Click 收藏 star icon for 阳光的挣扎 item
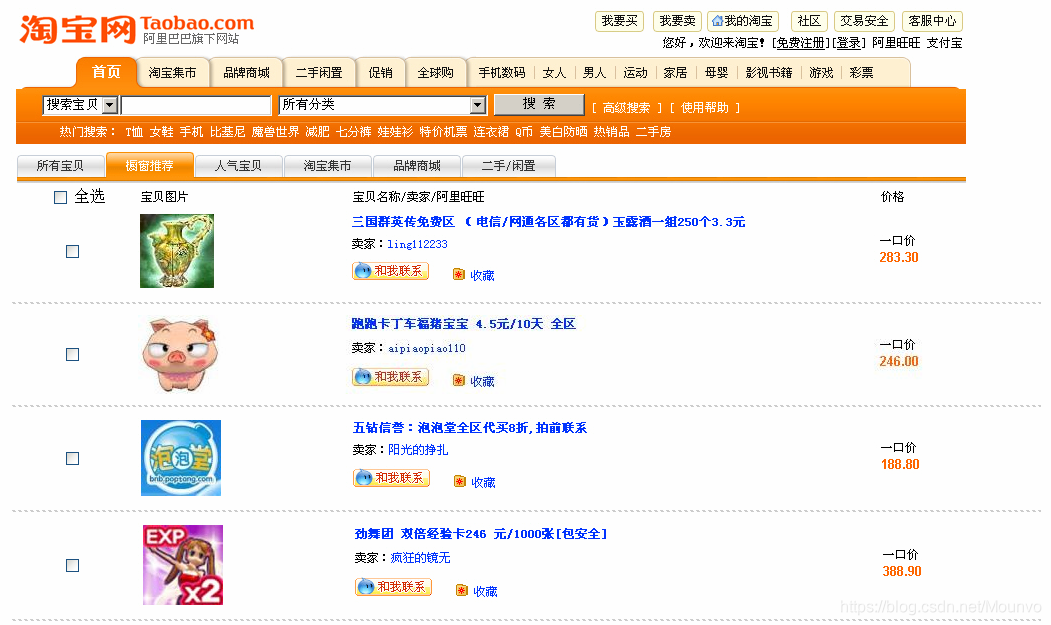 [459, 481]
